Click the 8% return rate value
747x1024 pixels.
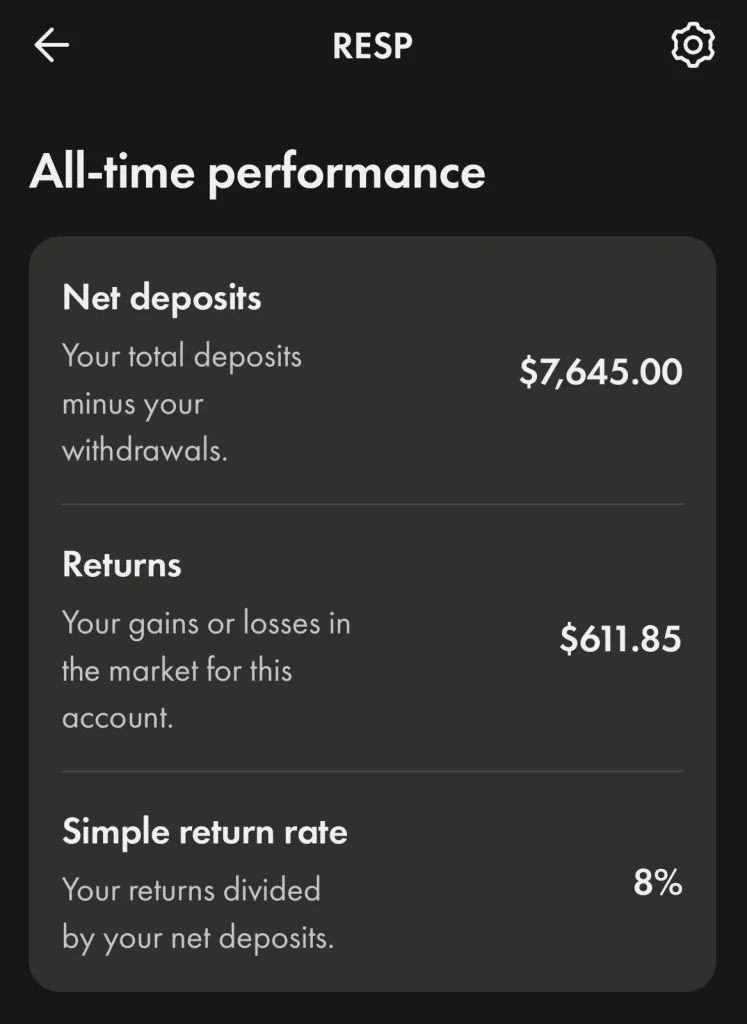[657, 883]
